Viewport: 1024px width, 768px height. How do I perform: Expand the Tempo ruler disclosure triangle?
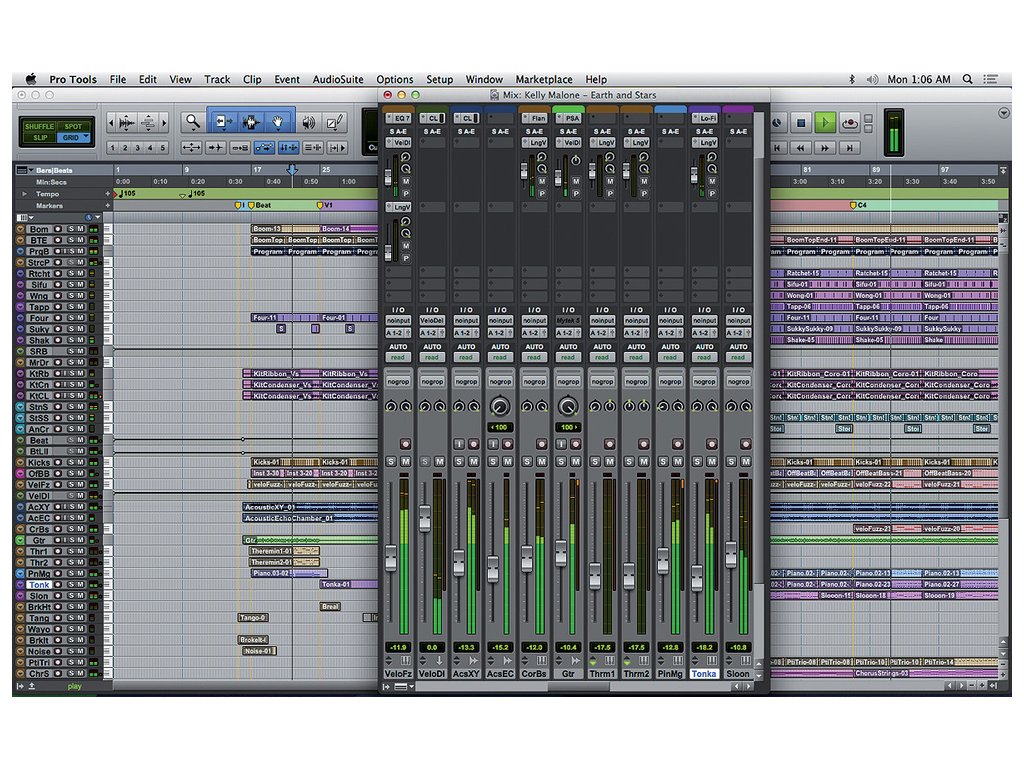click(x=25, y=194)
